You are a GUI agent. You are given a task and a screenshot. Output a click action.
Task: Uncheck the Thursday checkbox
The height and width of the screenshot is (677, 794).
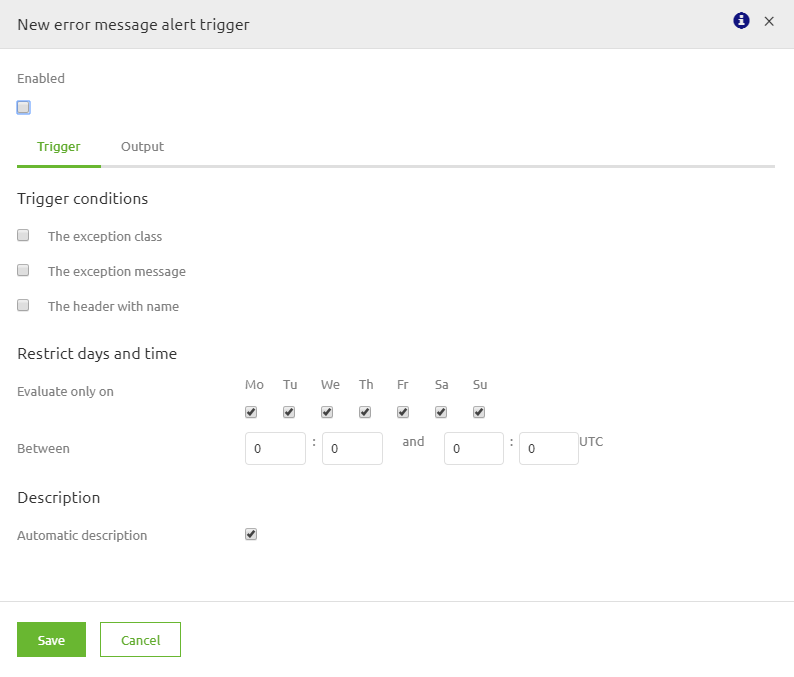[365, 412]
